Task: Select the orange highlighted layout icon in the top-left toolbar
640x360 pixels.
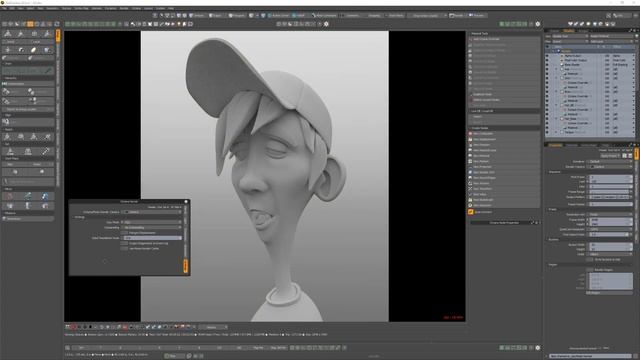Action: (x=30, y=24)
